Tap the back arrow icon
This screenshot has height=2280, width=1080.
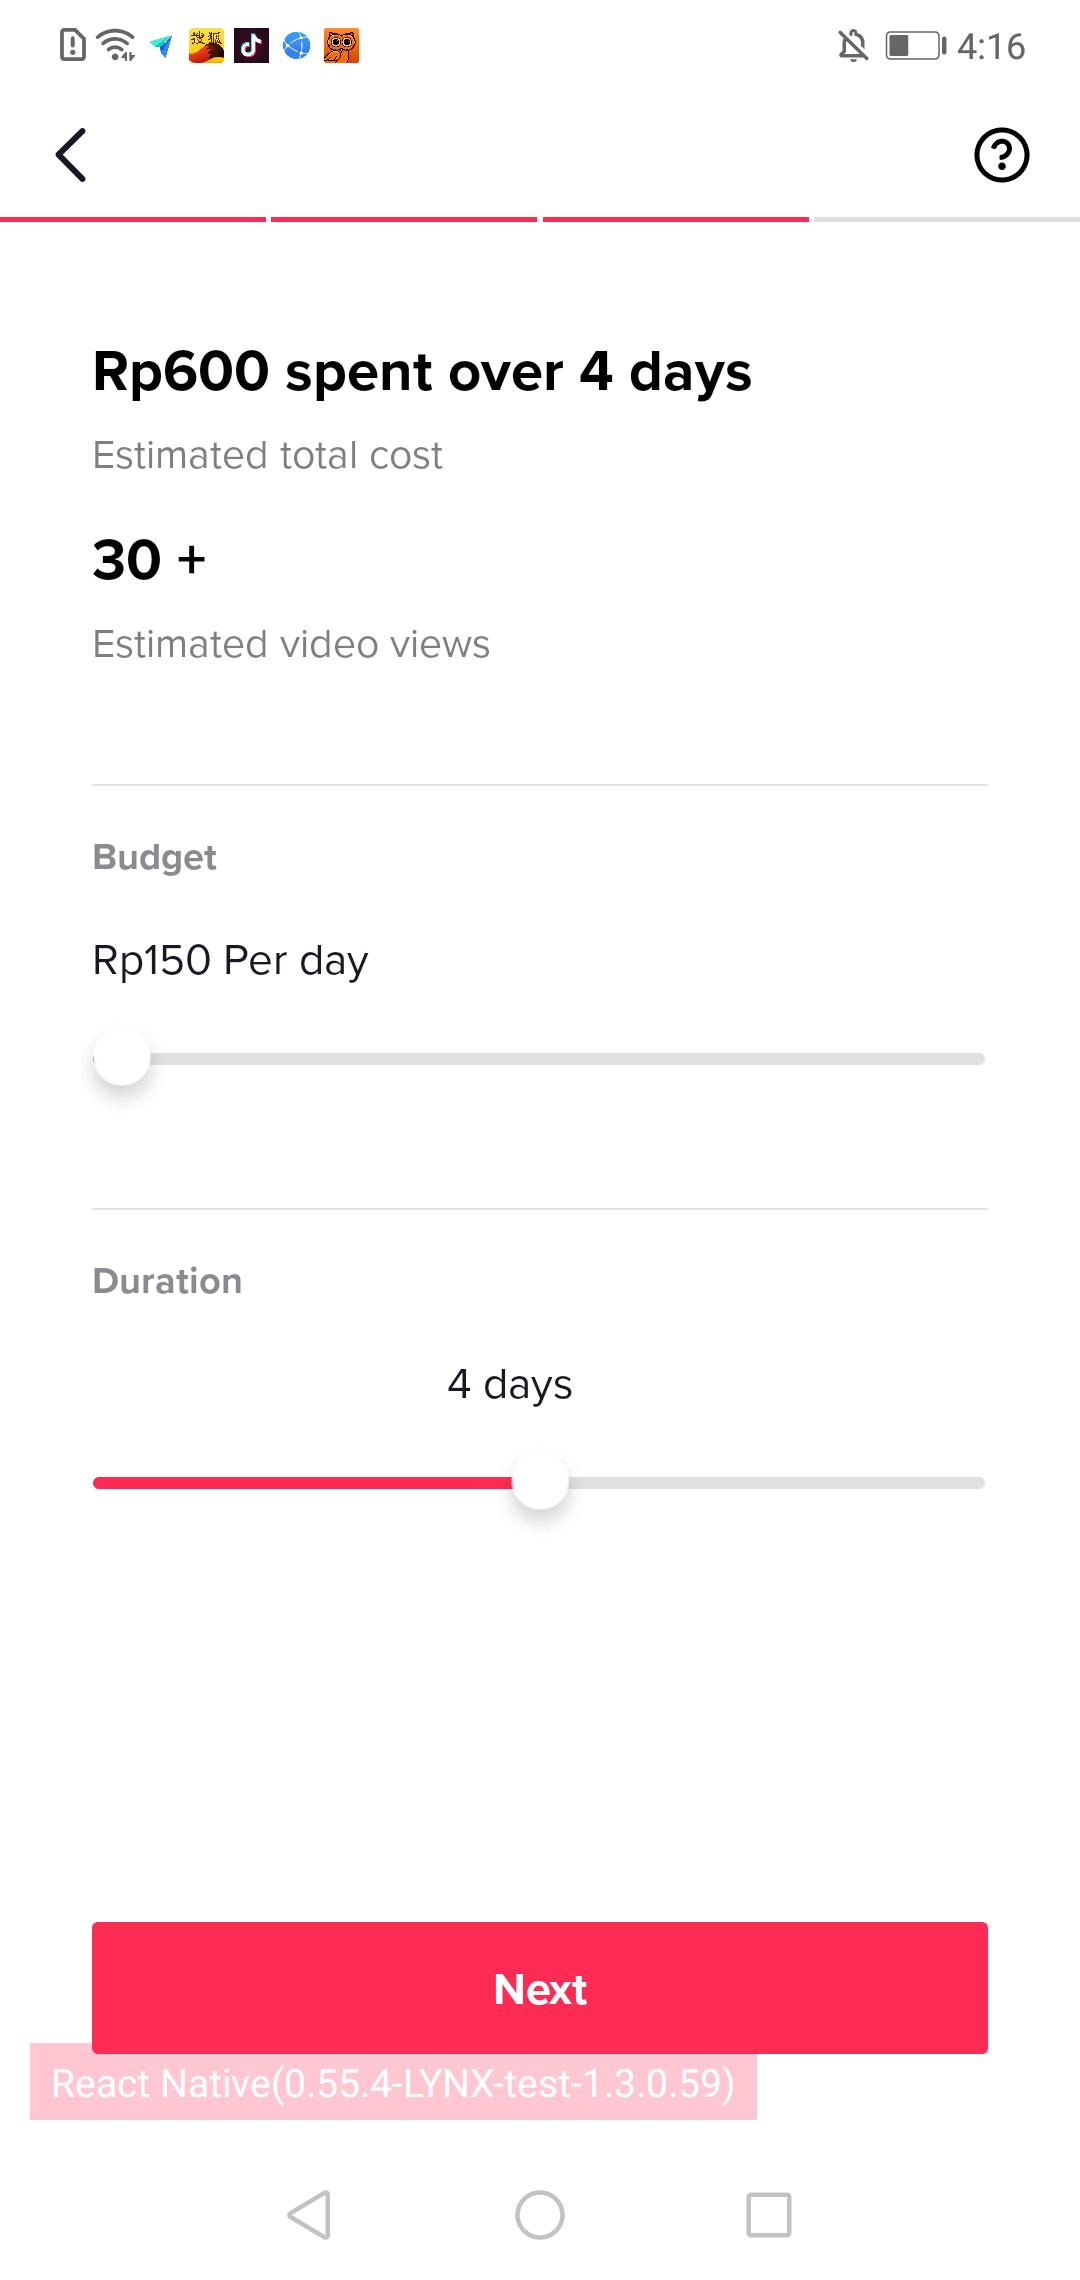[71, 155]
